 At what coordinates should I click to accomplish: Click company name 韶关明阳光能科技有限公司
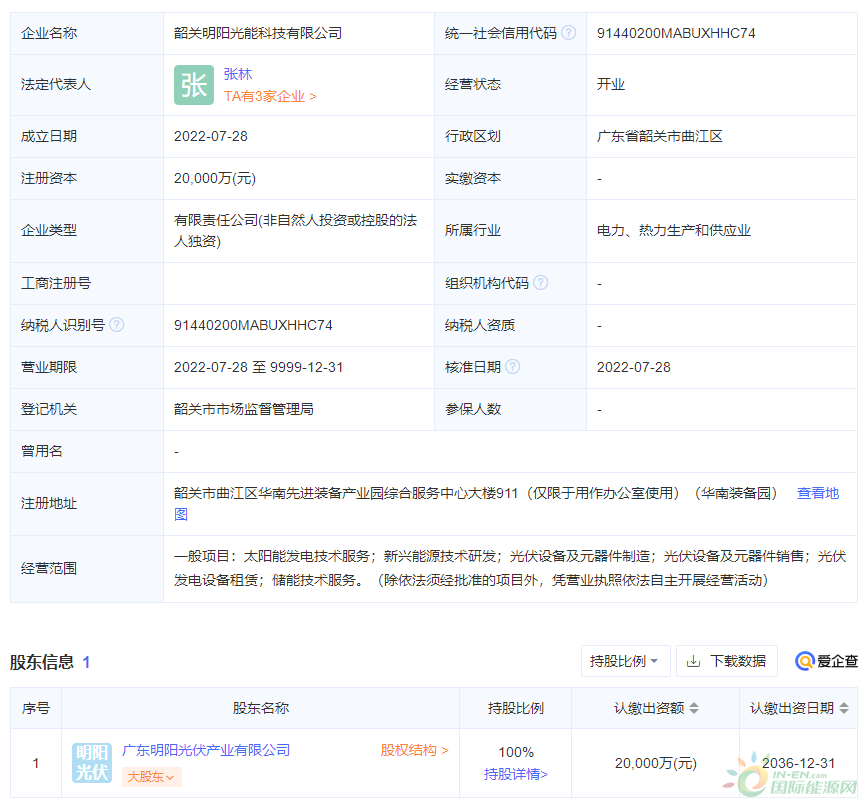tap(258, 33)
